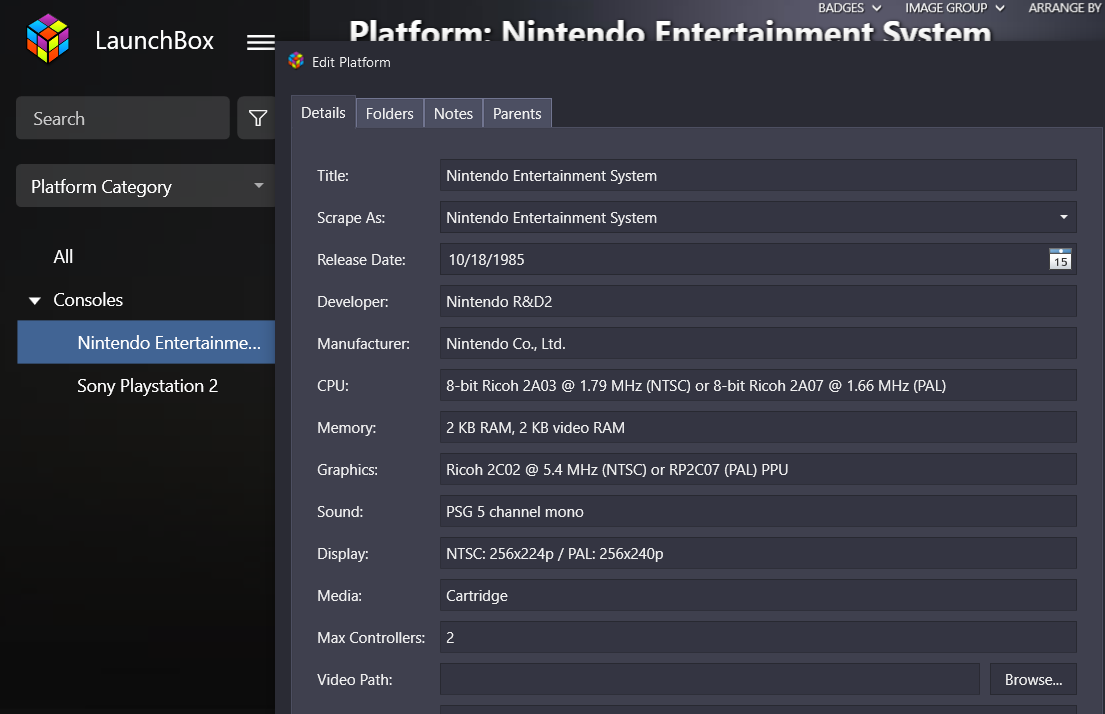Switch to the Parents tab

click(517, 113)
